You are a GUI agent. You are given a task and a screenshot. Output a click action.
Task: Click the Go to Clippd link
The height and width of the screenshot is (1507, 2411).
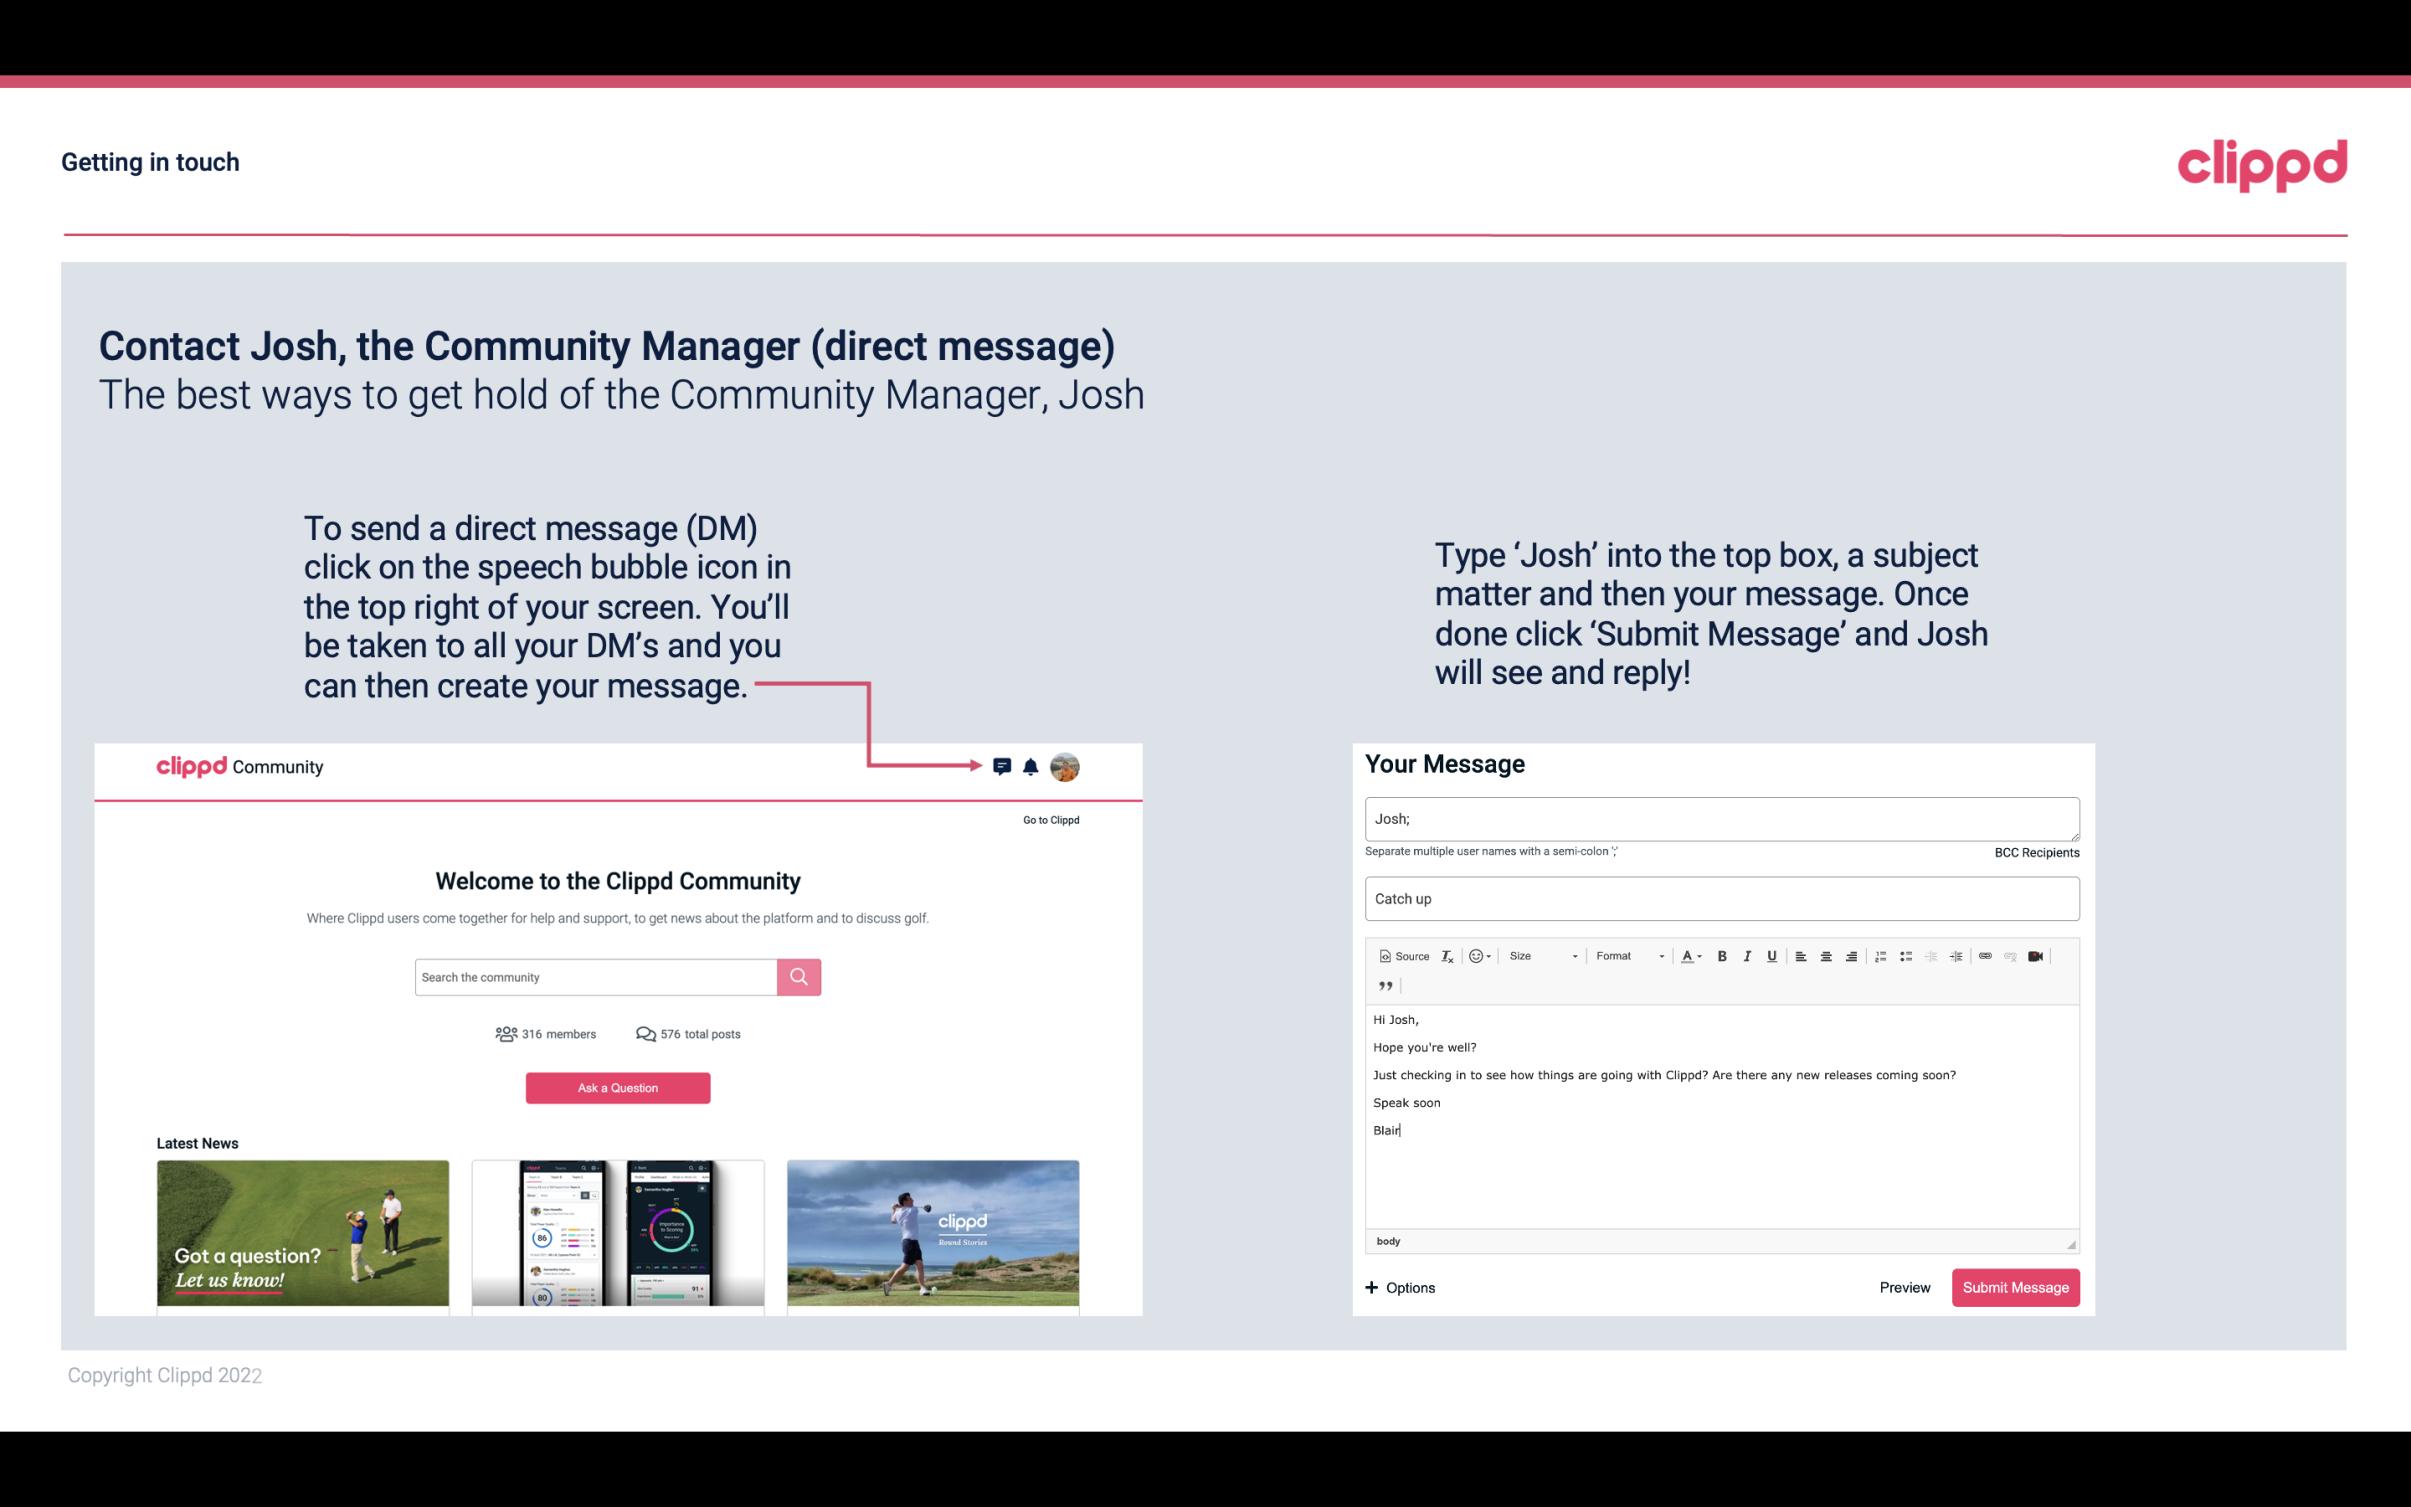[x=1047, y=819]
